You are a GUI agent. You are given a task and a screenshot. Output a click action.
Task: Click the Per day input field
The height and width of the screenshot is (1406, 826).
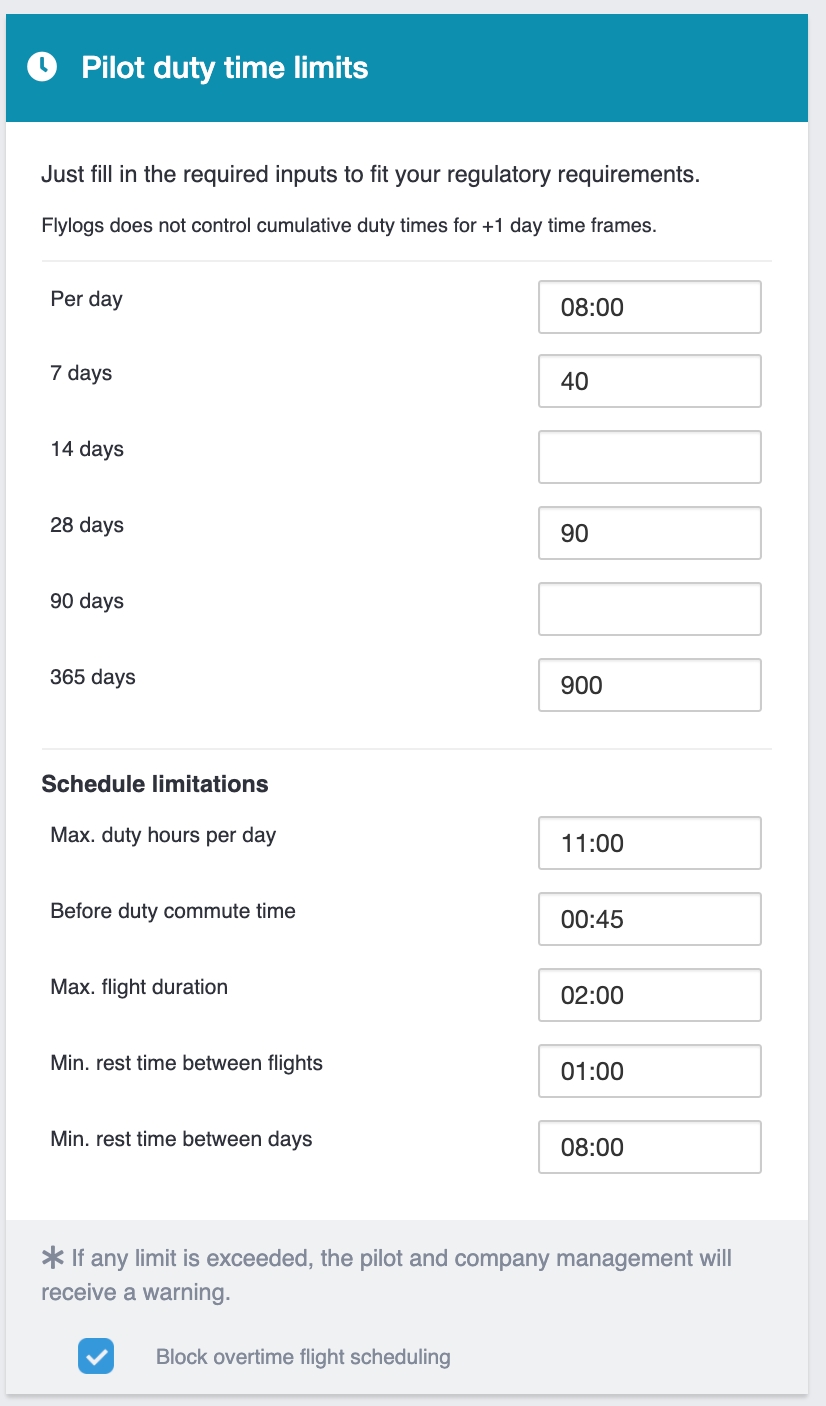[649, 307]
